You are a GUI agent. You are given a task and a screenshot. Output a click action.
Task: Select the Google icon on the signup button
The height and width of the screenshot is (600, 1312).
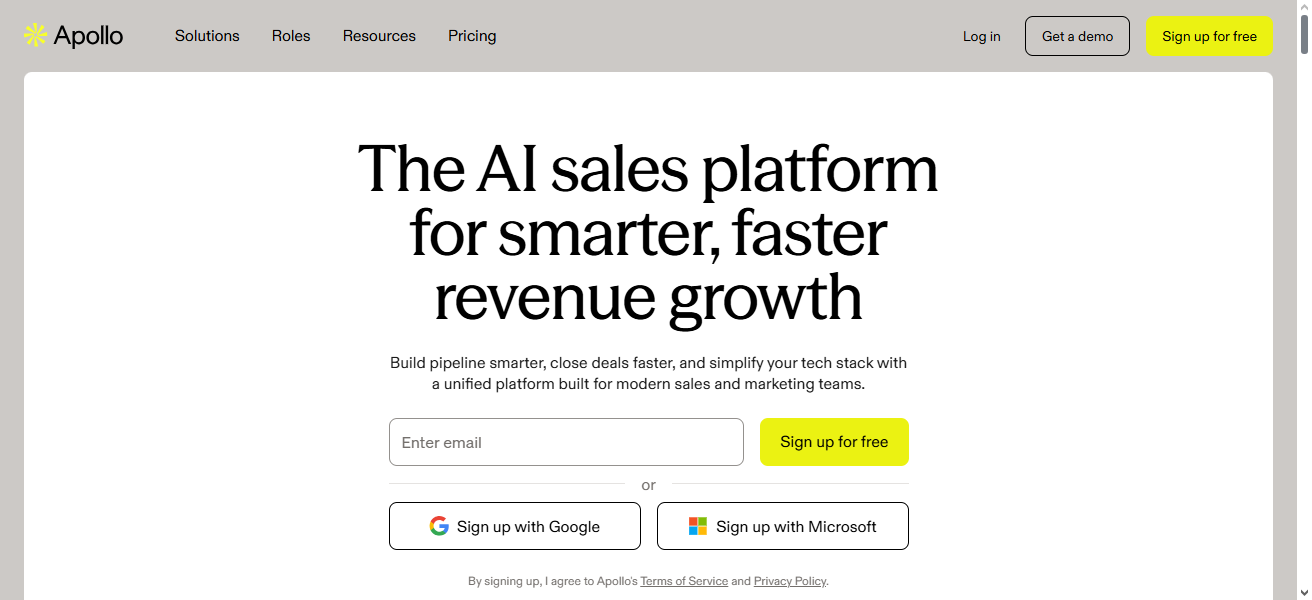[438, 525]
